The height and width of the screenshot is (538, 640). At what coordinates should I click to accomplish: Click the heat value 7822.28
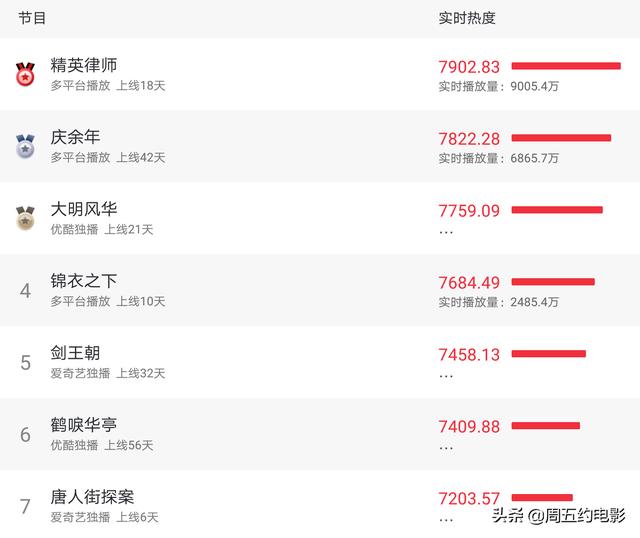click(x=469, y=139)
